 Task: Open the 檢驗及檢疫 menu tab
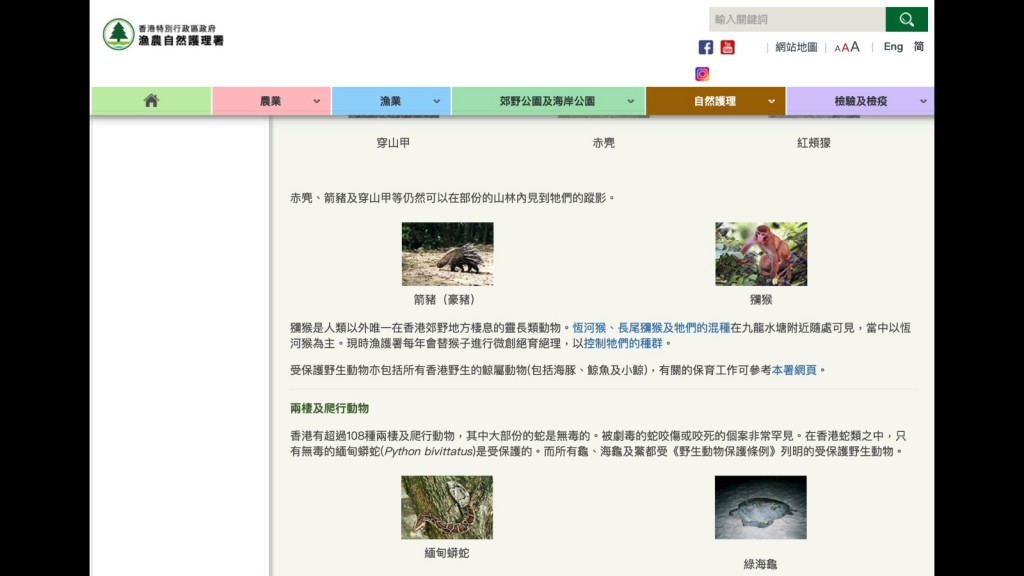coord(860,101)
